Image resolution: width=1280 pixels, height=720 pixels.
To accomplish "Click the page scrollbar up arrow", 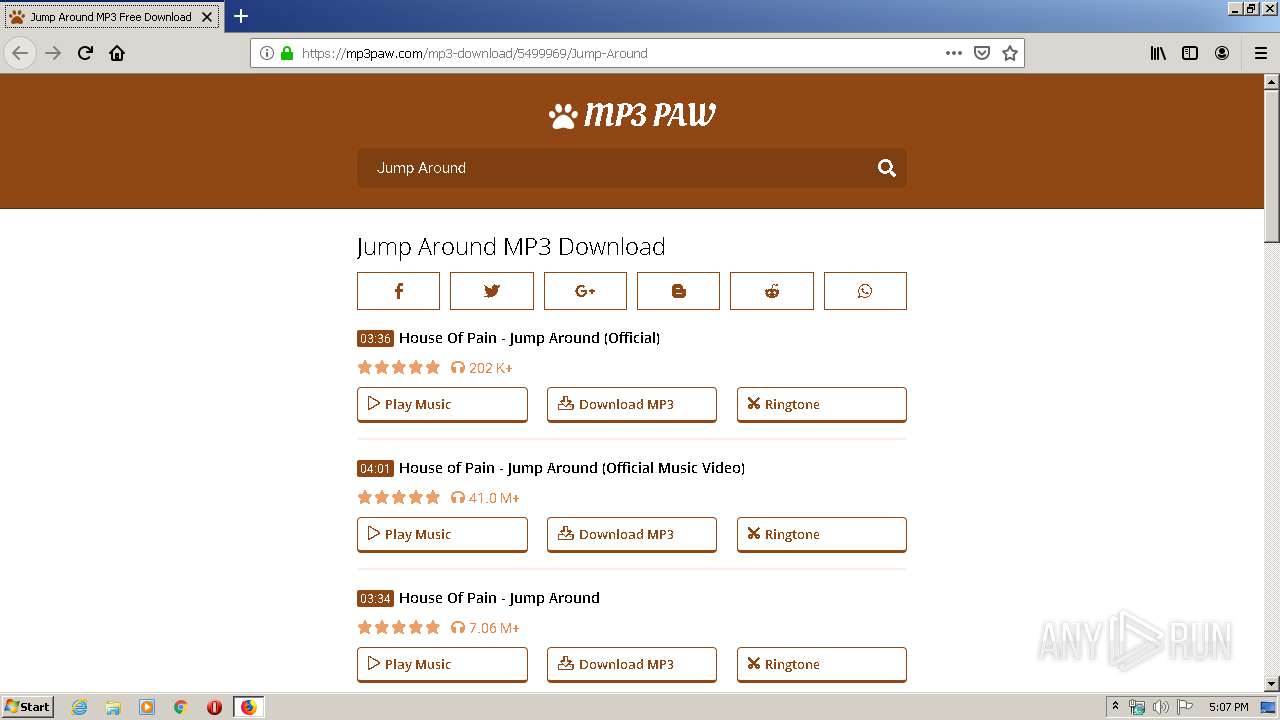I will pos(1272,82).
